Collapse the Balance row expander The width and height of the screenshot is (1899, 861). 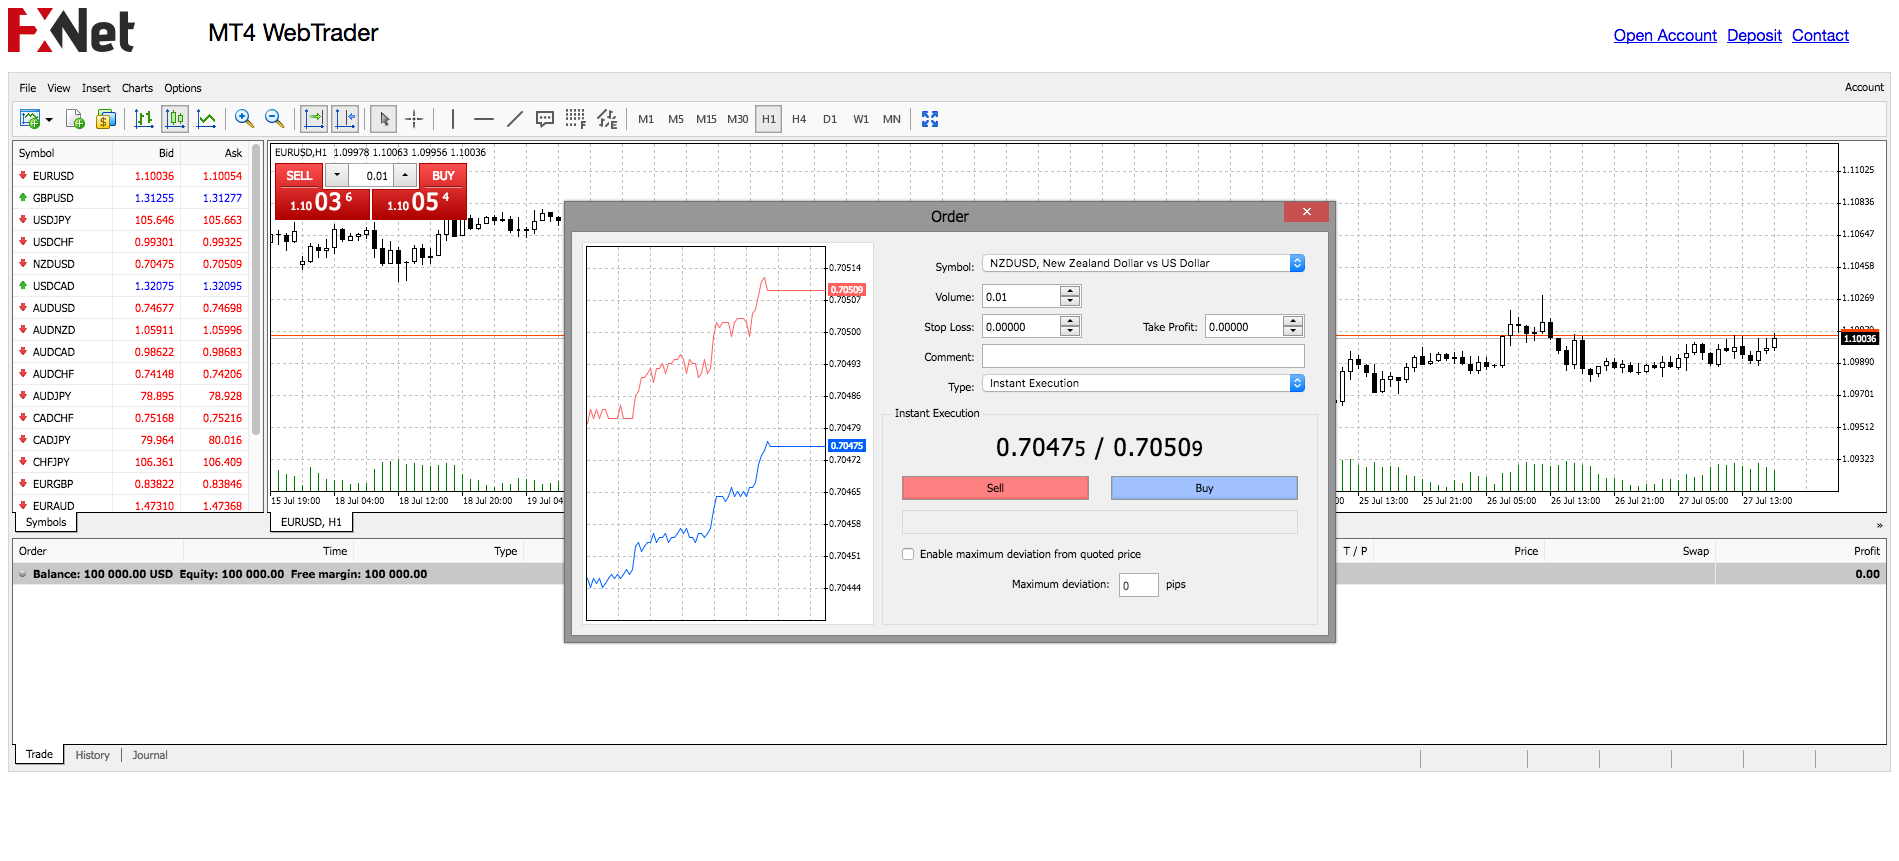pos(22,574)
